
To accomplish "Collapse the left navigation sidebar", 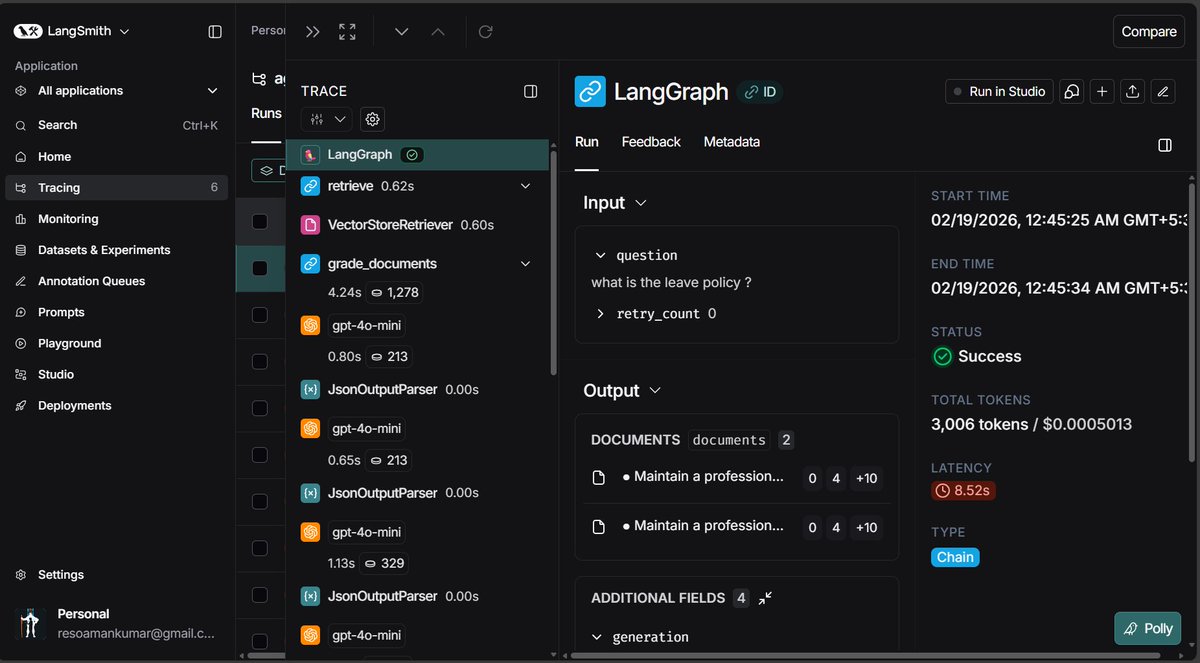I will pyautogui.click(x=215, y=32).
